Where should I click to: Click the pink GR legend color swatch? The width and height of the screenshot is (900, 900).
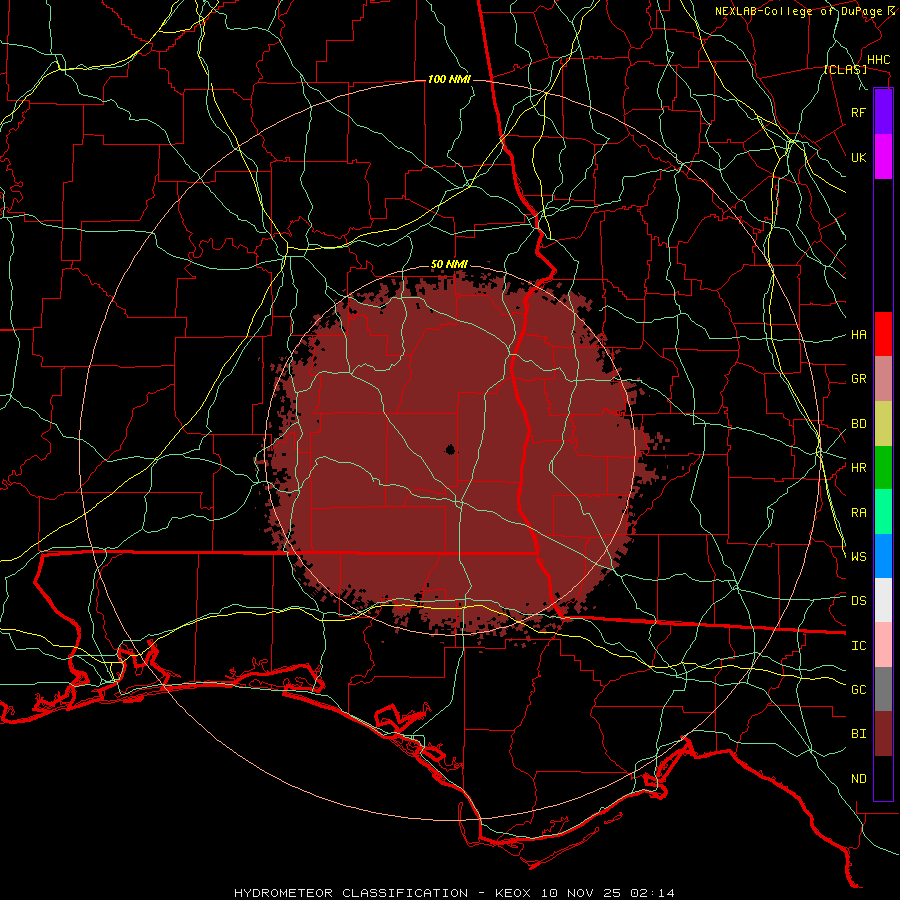(883, 379)
